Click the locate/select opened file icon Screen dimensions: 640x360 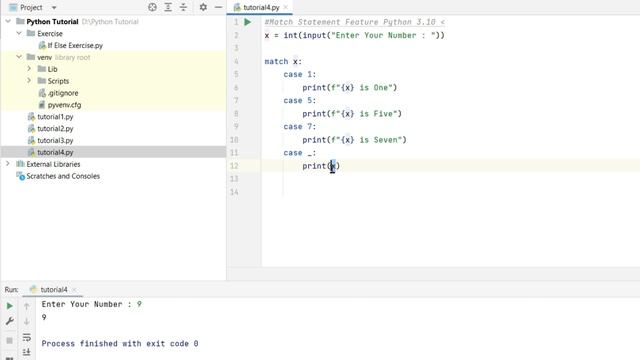152,7
